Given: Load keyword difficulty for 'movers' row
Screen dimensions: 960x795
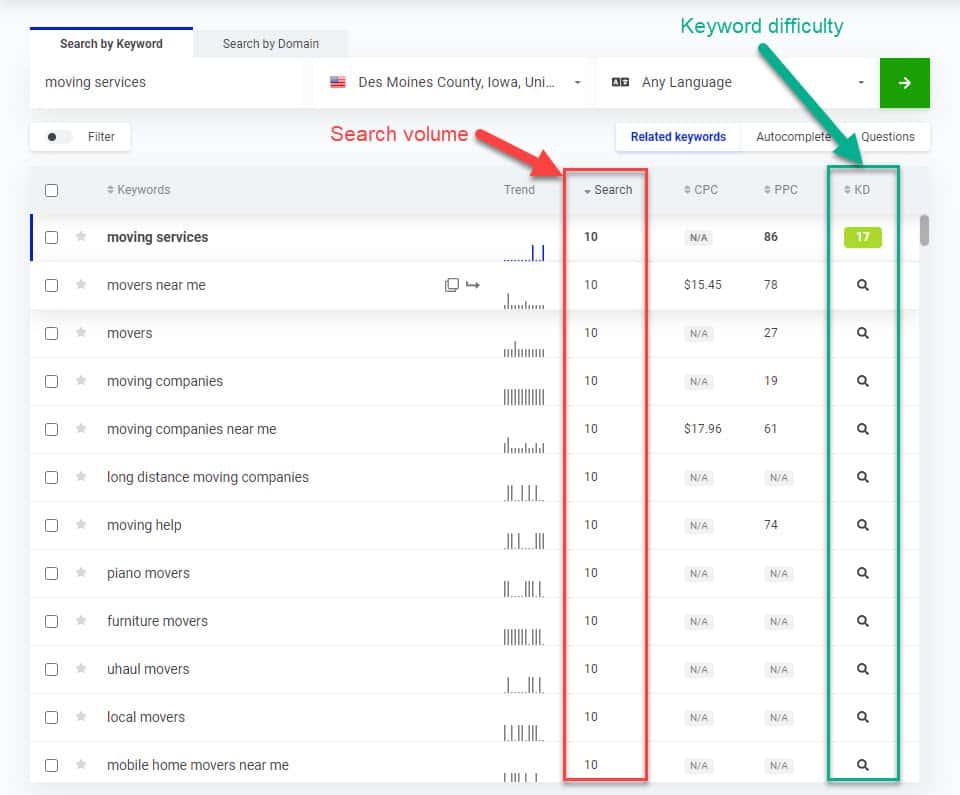Looking at the screenshot, I should click(862, 333).
